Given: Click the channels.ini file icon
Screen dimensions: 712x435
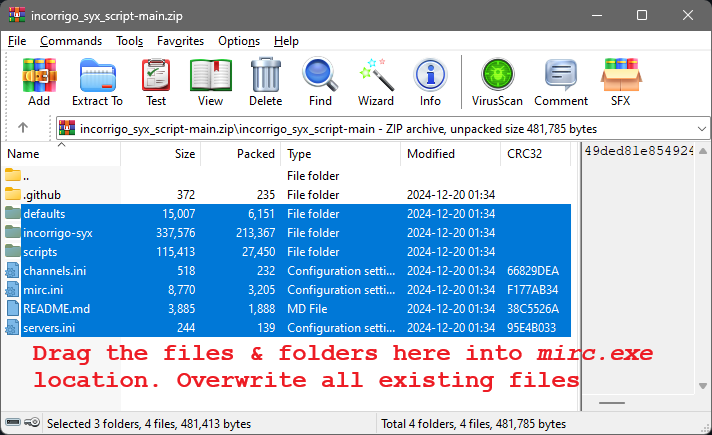Looking at the screenshot, I should [13, 270].
